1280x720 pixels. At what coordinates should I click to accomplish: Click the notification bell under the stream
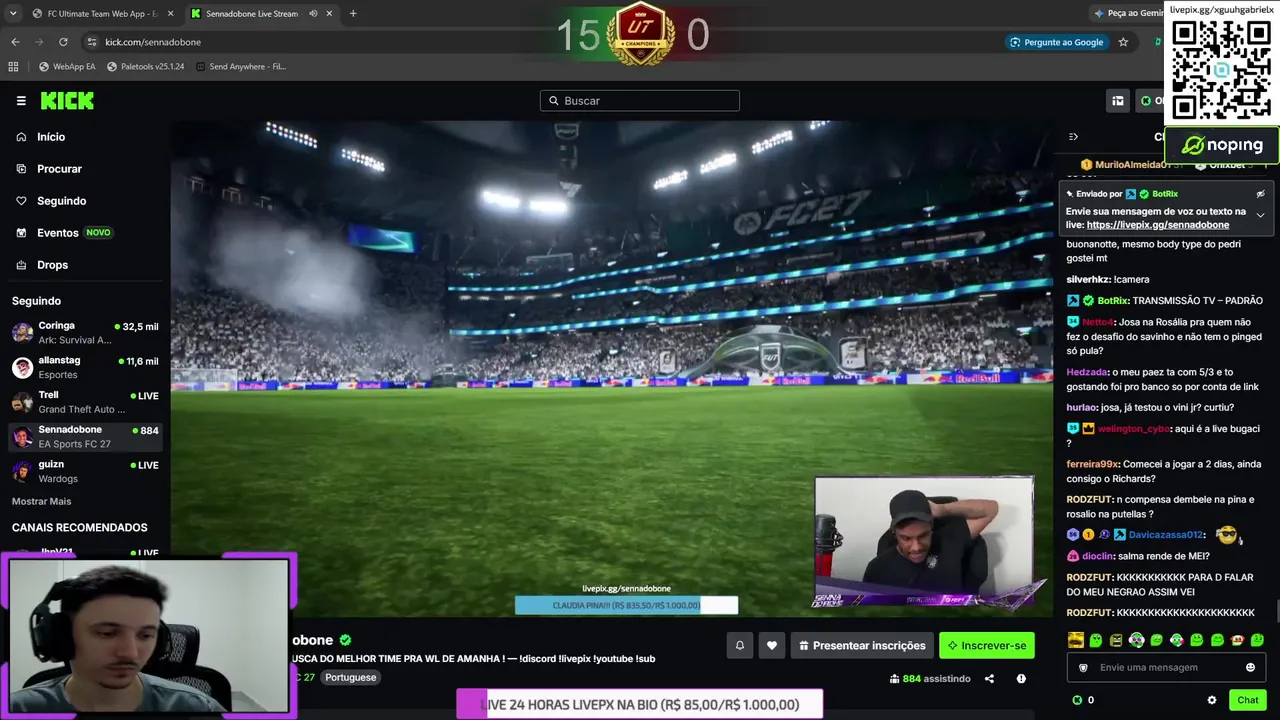click(740, 646)
